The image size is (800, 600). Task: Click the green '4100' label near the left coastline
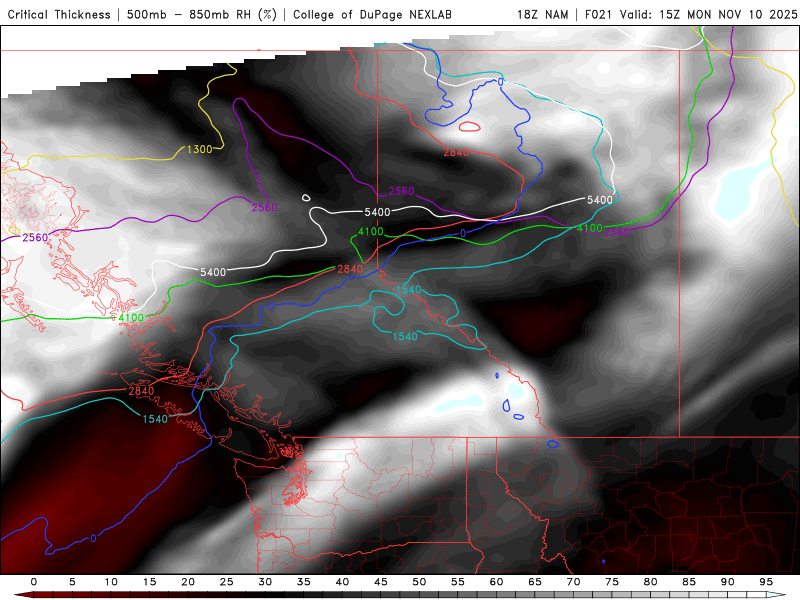click(131, 318)
